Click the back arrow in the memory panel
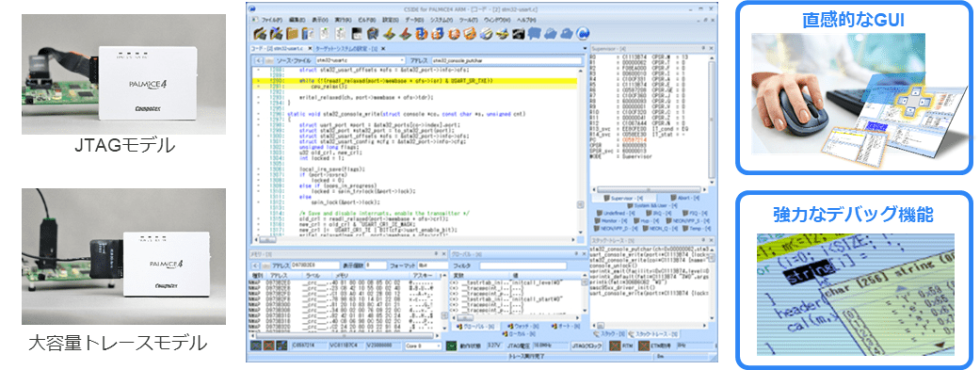The width and height of the screenshot is (980, 370). coord(256,266)
